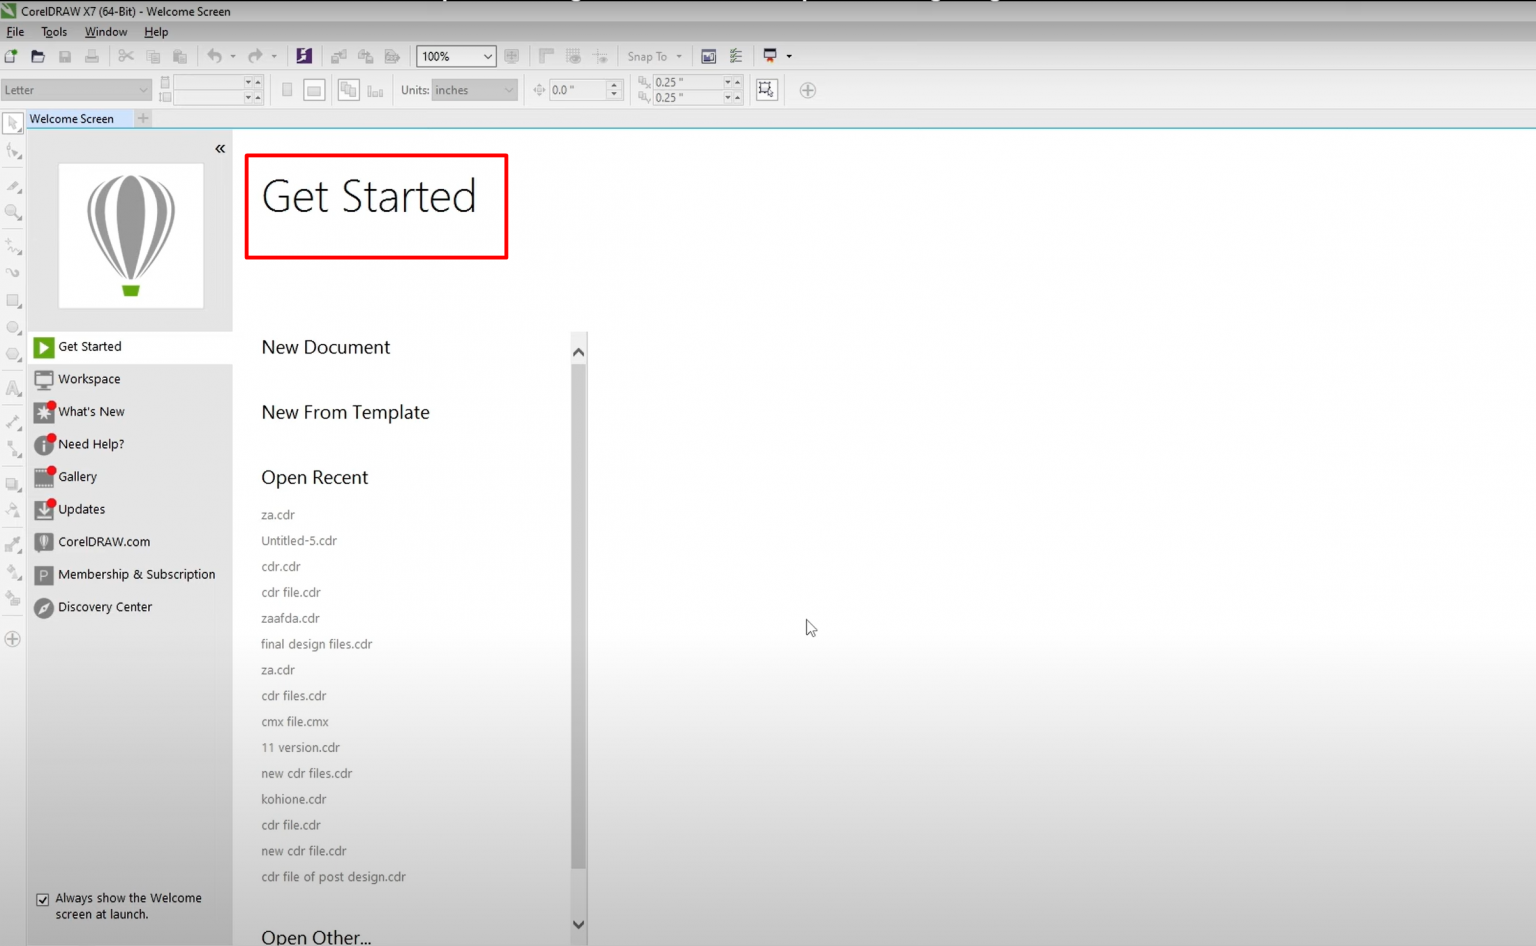1536x946 pixels.
Task: Select the Polygon tool in toolbox
Action: pos(13,354)
